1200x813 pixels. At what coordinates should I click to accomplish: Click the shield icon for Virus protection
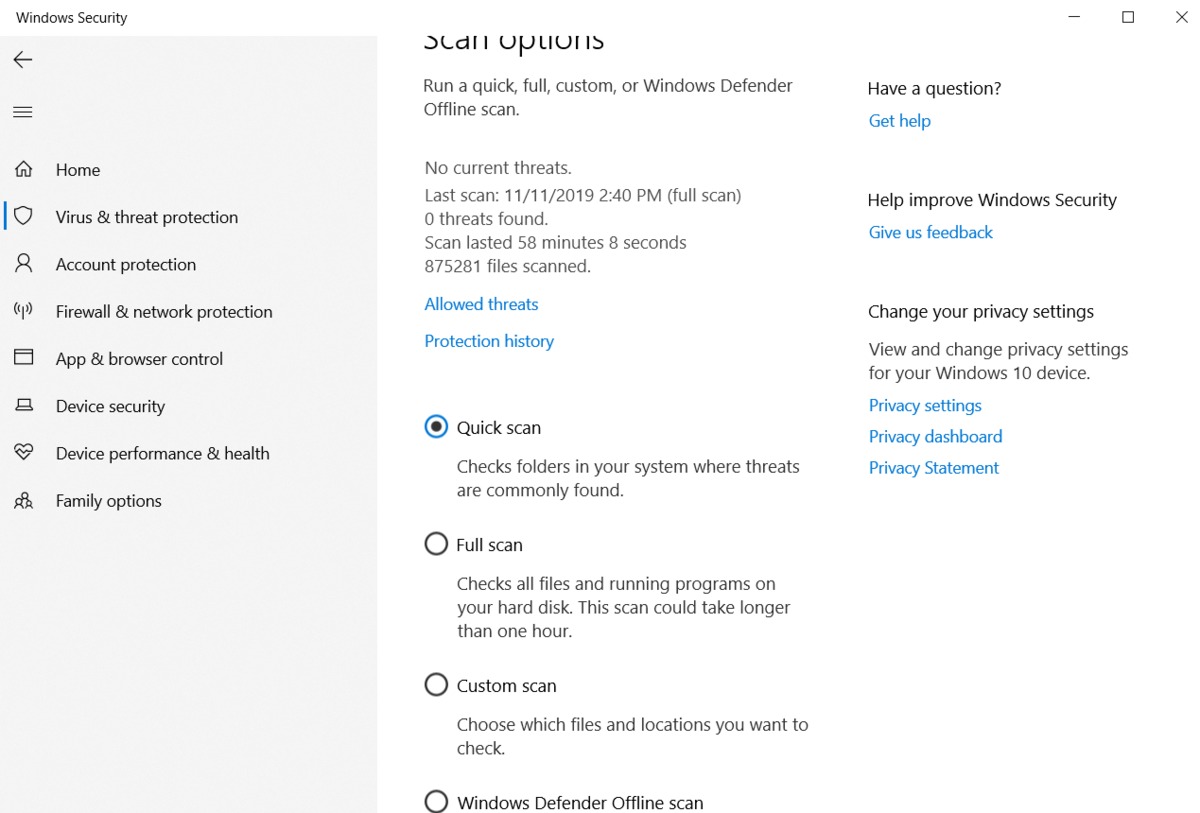24,216
